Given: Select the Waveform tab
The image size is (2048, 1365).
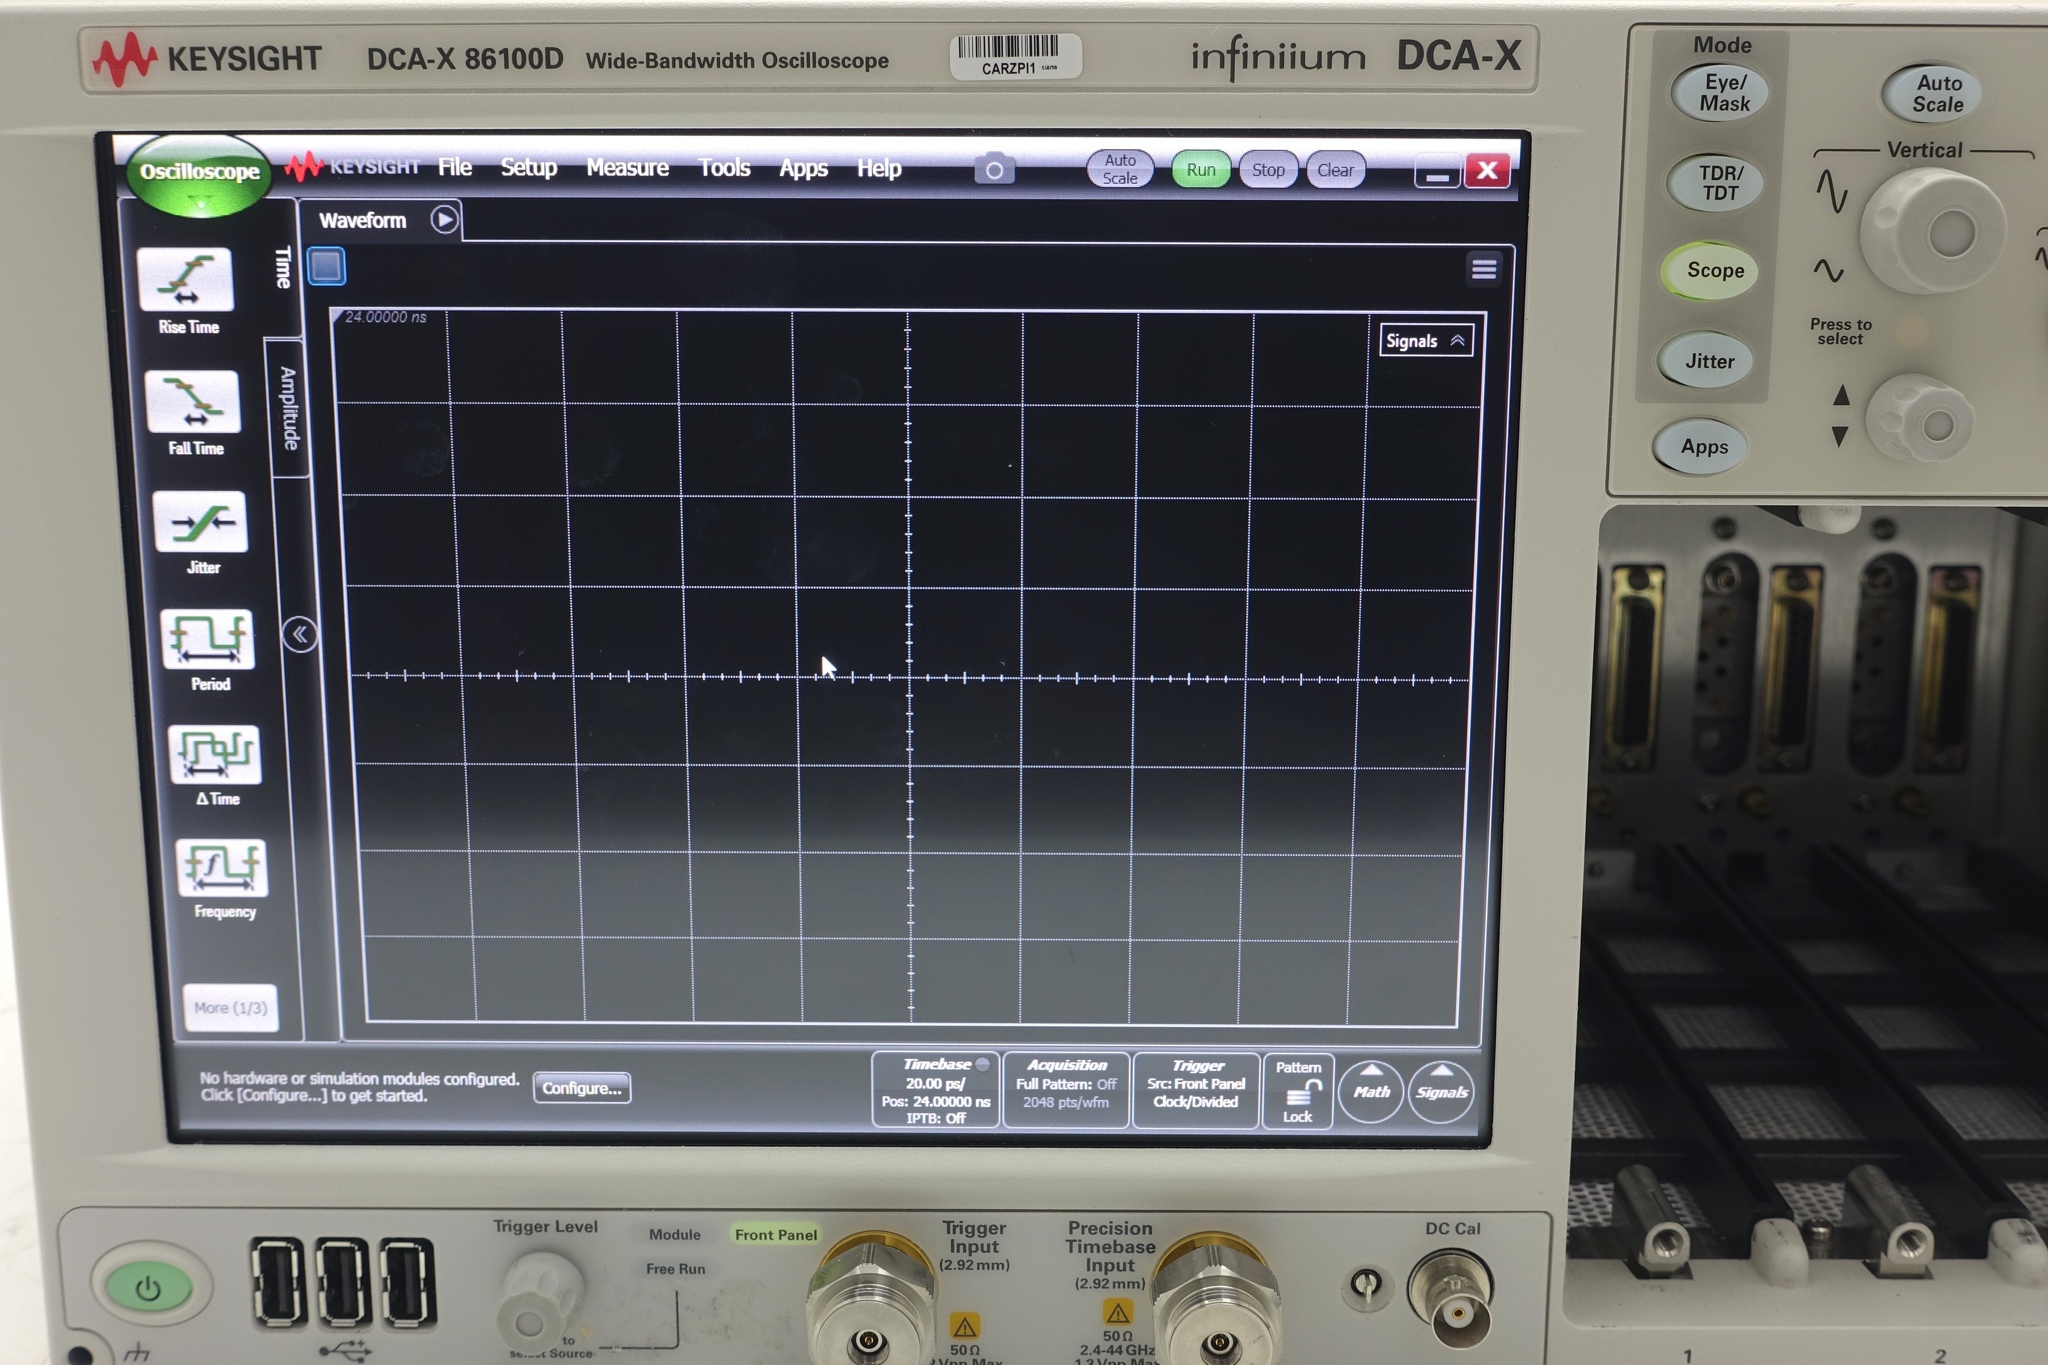Looking at the screenshot, I should 363,220.
